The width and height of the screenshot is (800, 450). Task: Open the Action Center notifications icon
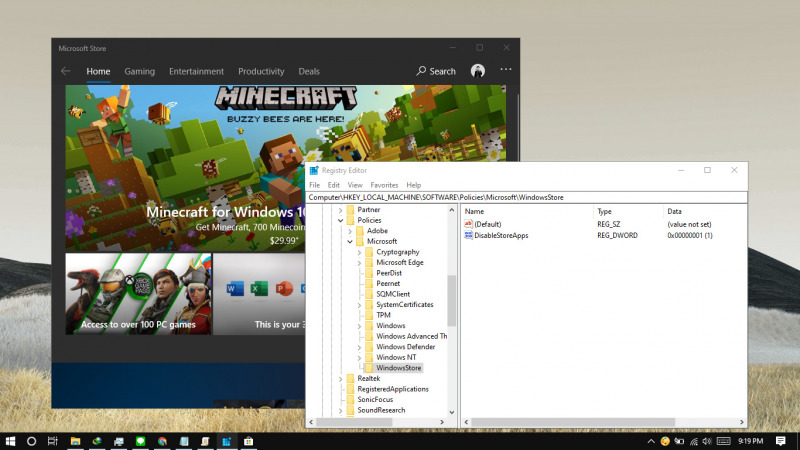tap(781, 441)
